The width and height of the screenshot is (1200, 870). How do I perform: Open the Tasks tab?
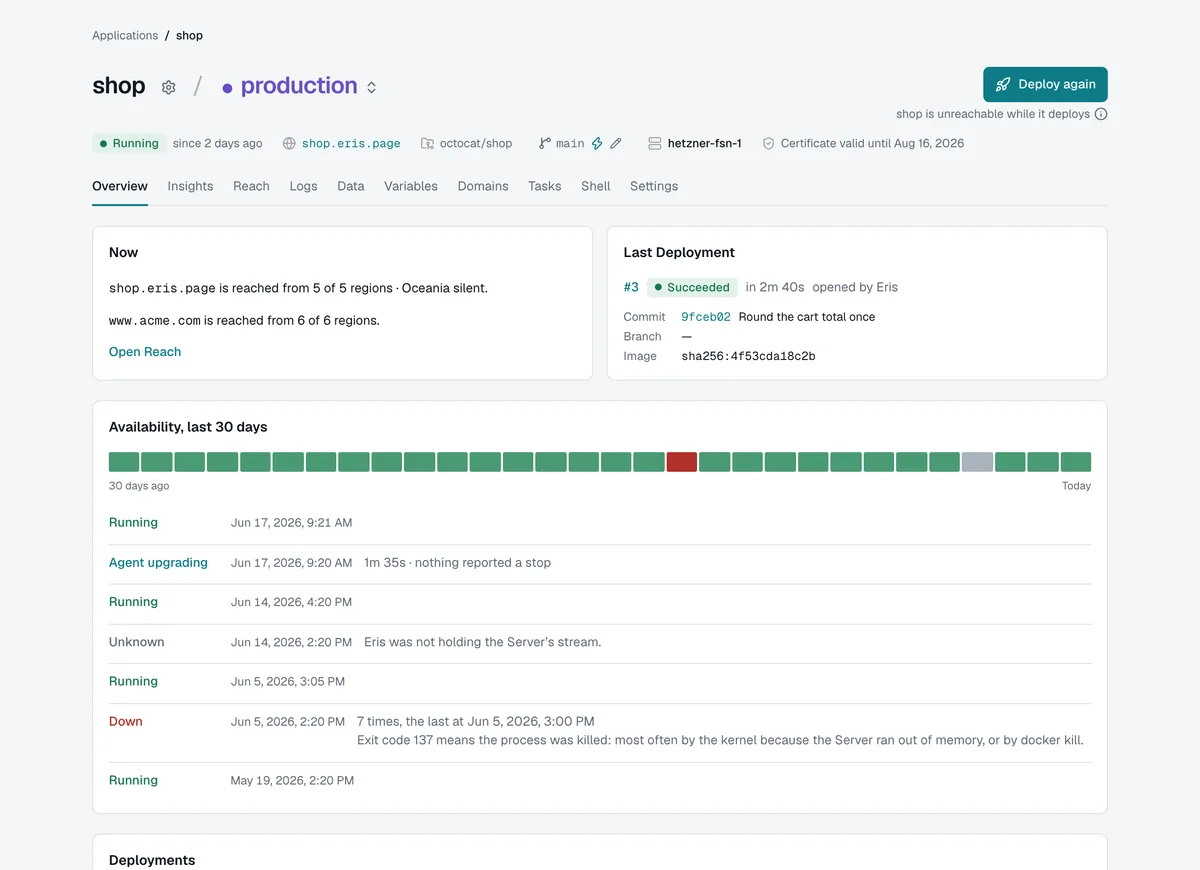(545, 186)
